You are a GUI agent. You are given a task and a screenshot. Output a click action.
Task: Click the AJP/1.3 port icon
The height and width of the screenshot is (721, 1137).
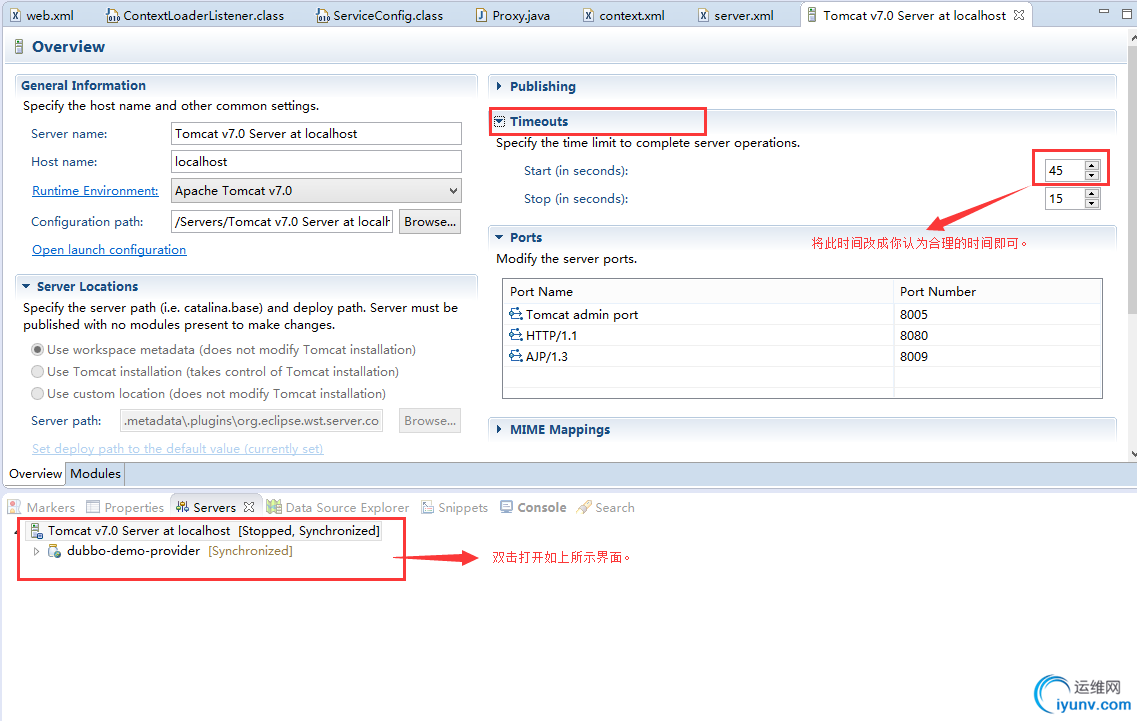coord(516,356)
